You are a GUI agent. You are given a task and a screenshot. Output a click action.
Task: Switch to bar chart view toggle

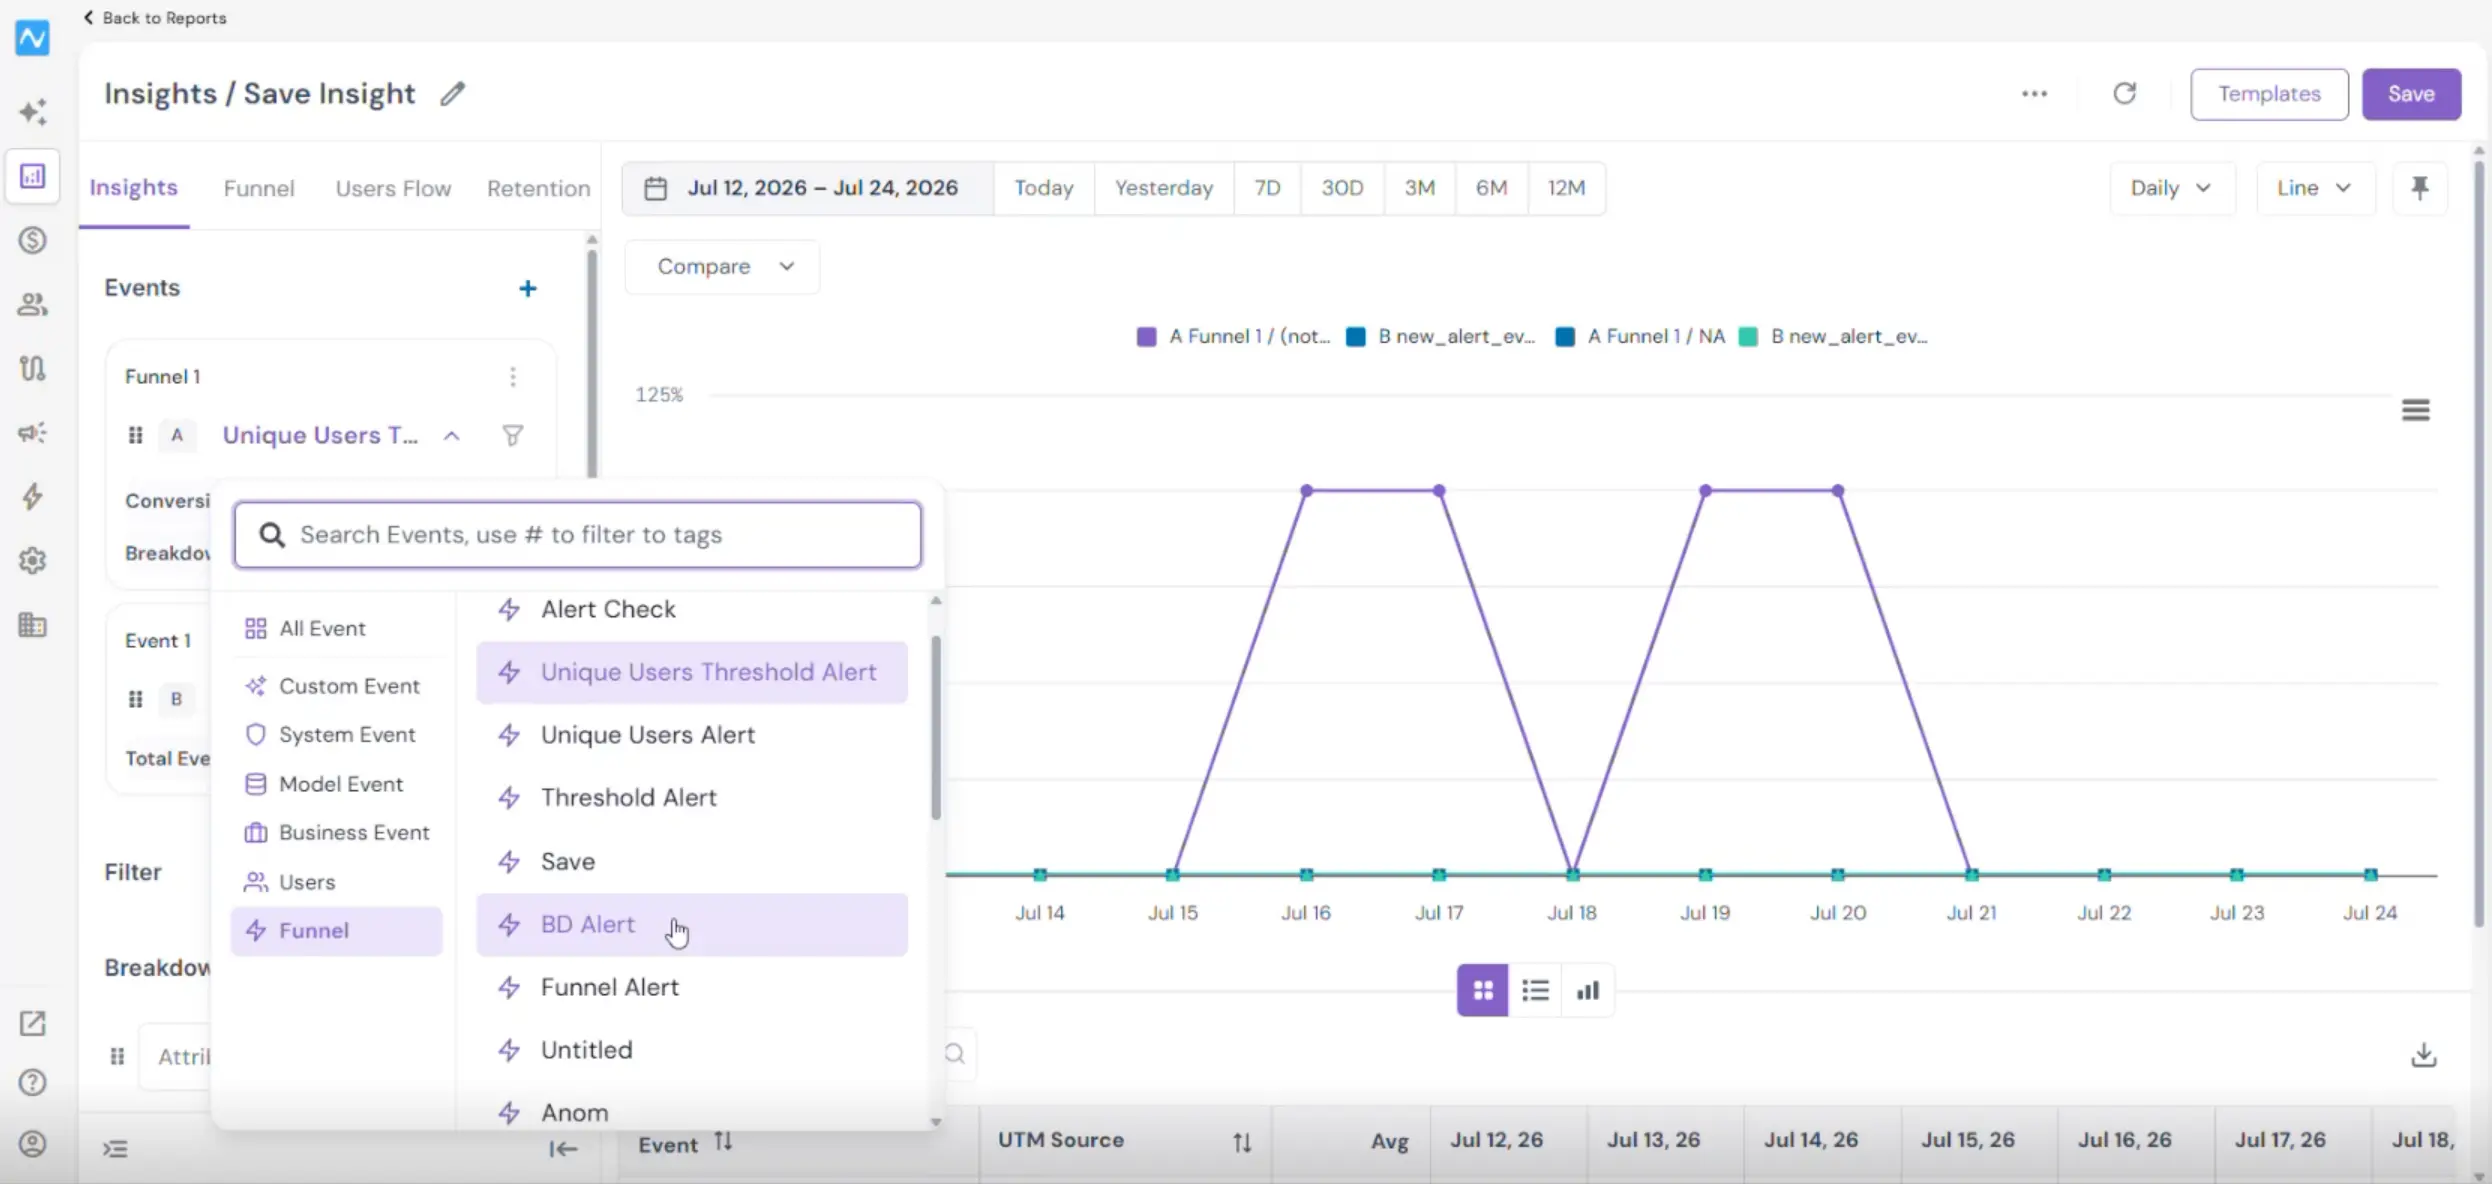1588,990
